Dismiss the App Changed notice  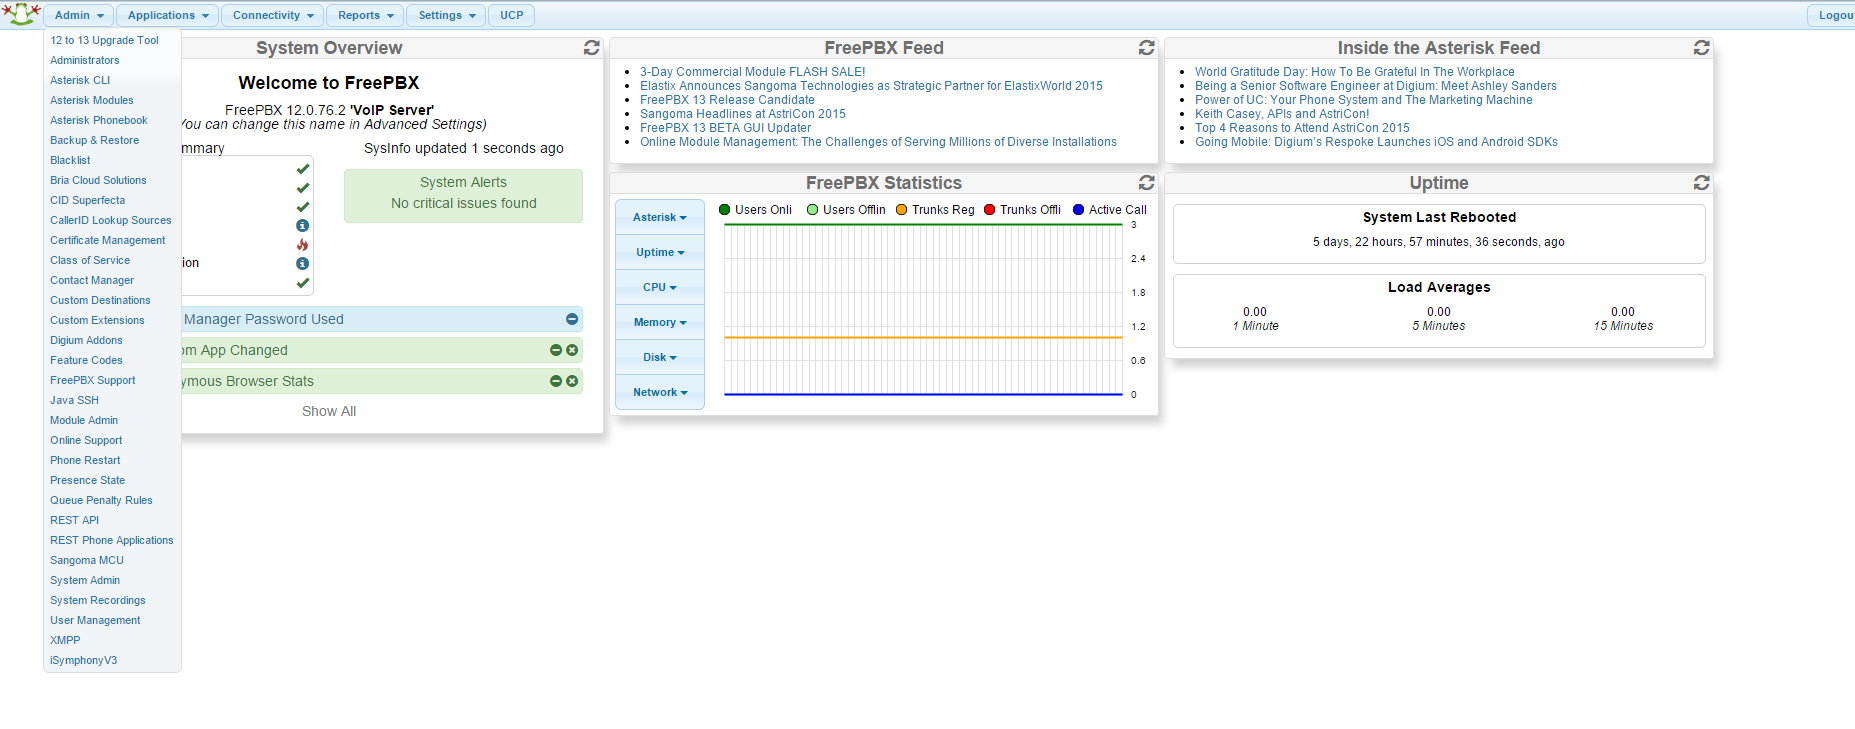pos(572,350)
